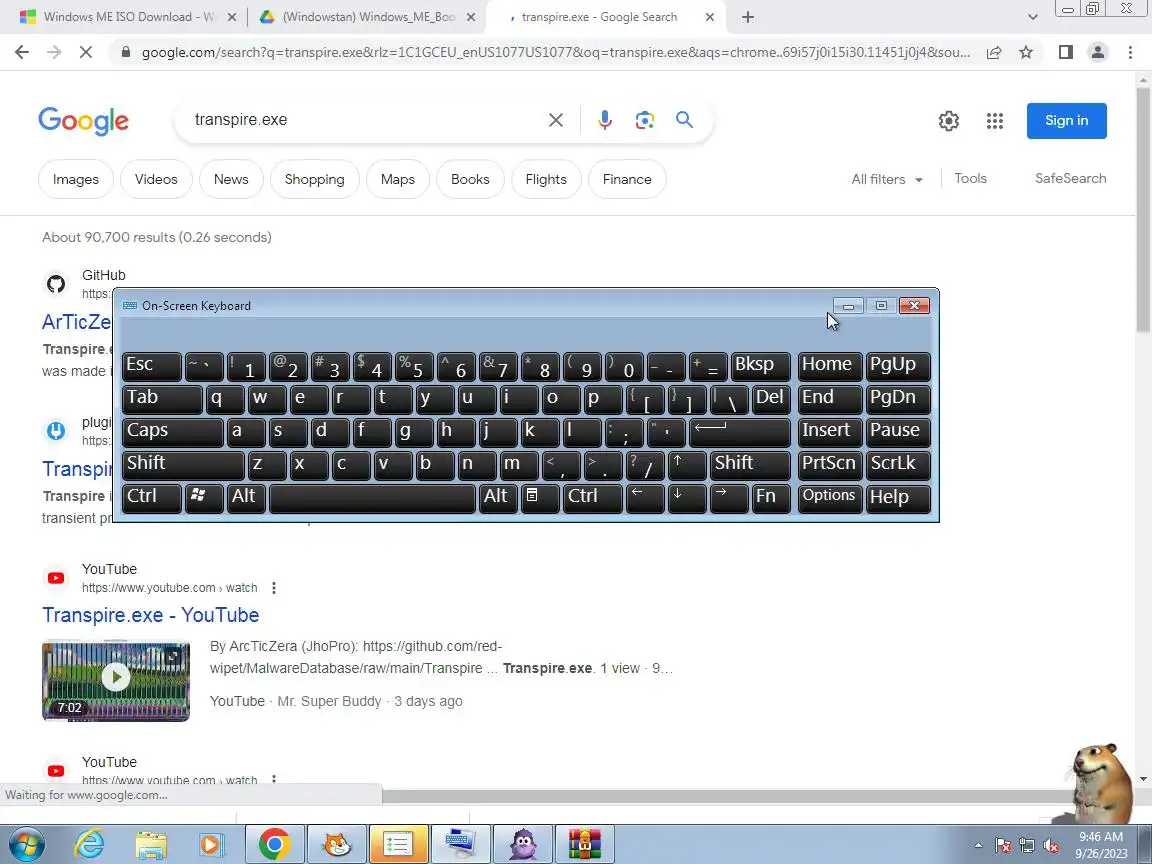1152x864 pixels.
Task: Stop loading the page
Action: pyautogui.click(x=85, y=52)
